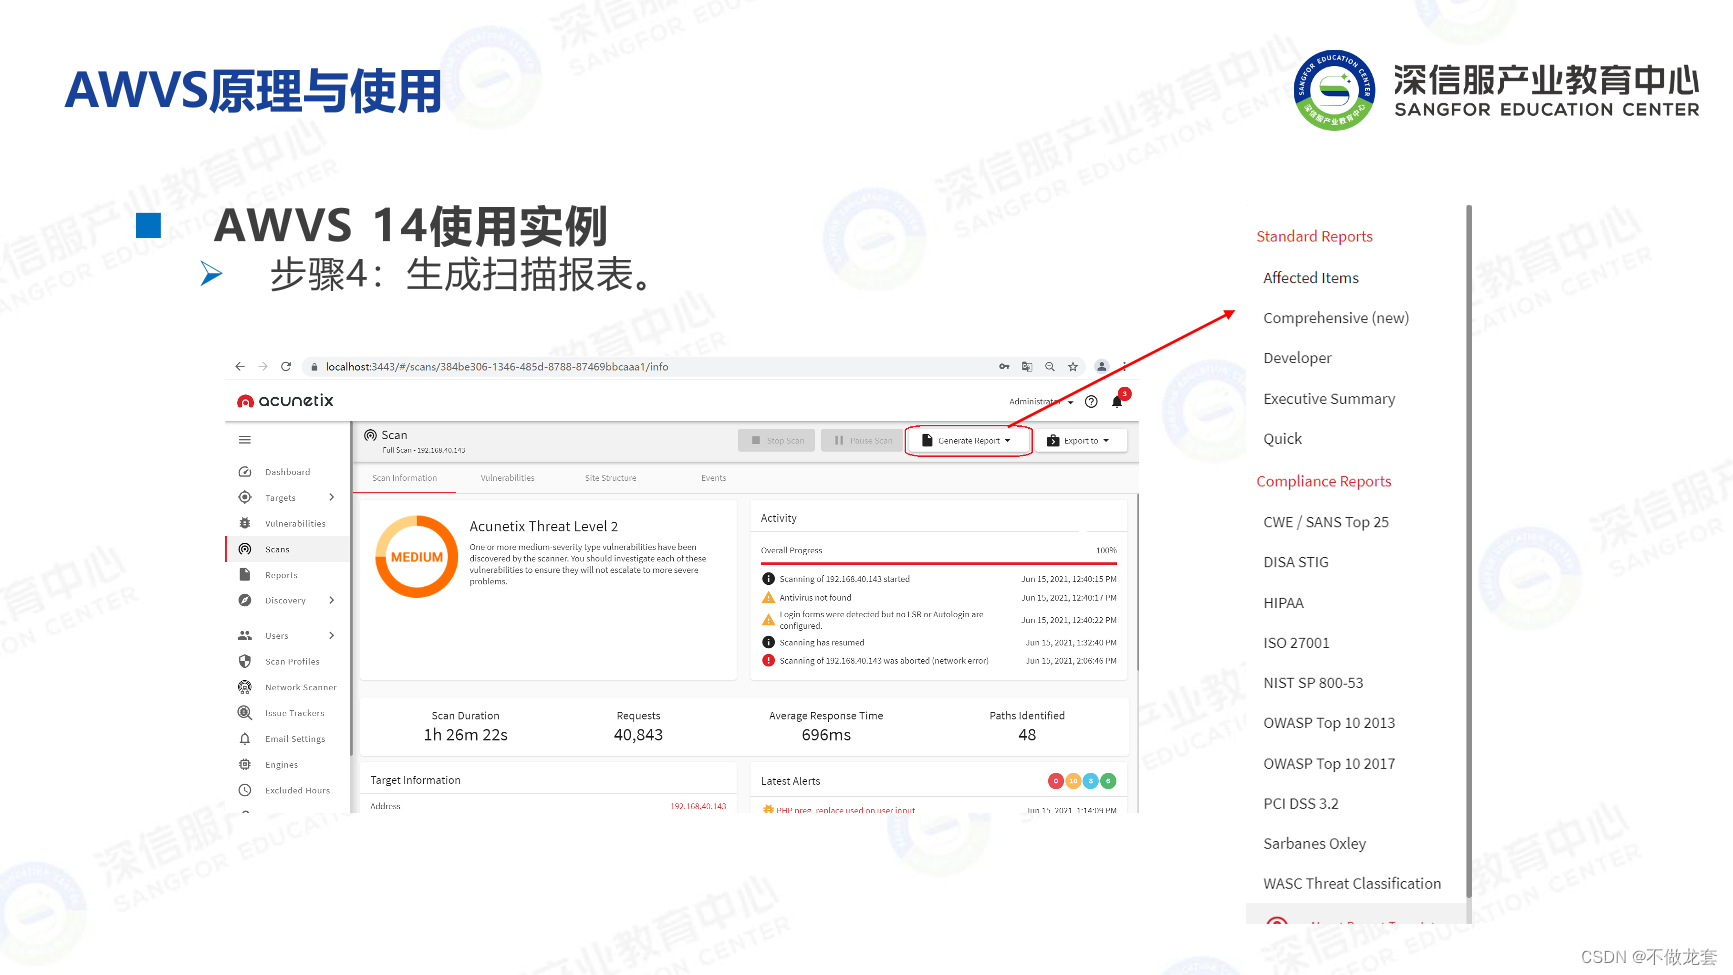Open help question mark icon
This screenshot has width=1733, height=975.
(1091, 402)
